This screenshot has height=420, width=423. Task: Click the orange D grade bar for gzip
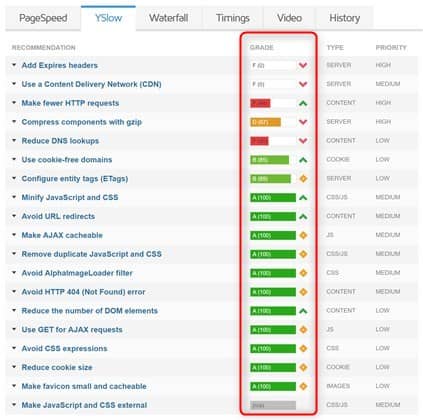(x=266, y=122)
